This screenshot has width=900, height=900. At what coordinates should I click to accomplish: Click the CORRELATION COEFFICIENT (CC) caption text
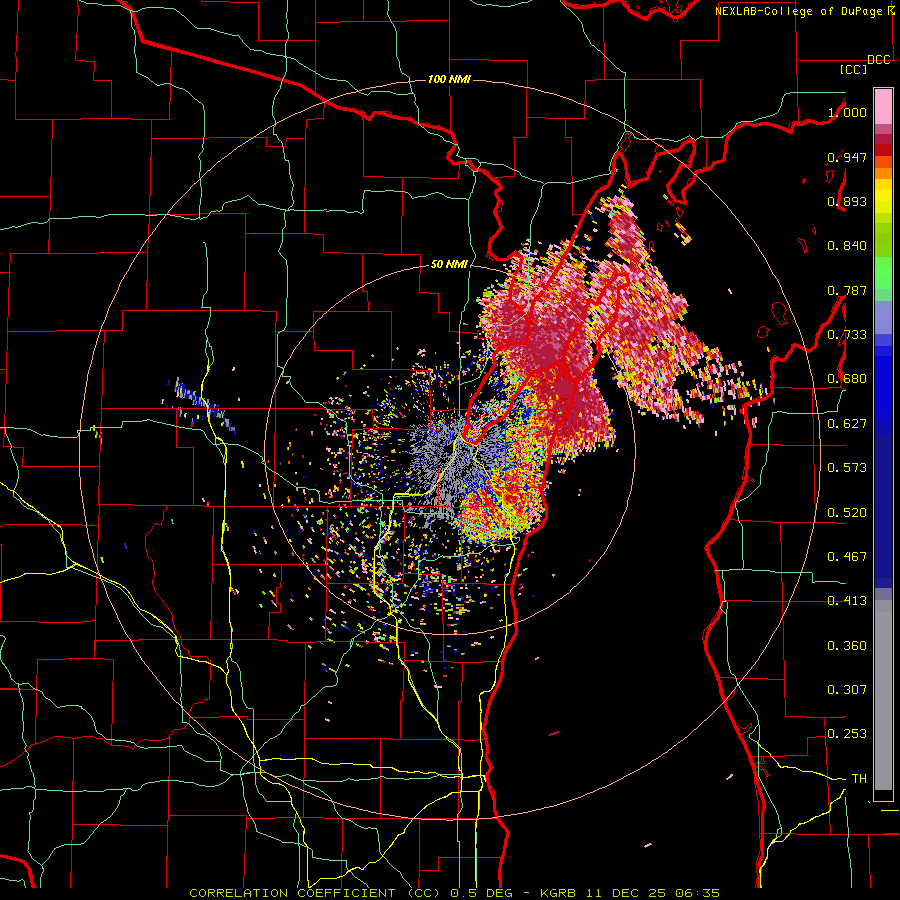315,893
